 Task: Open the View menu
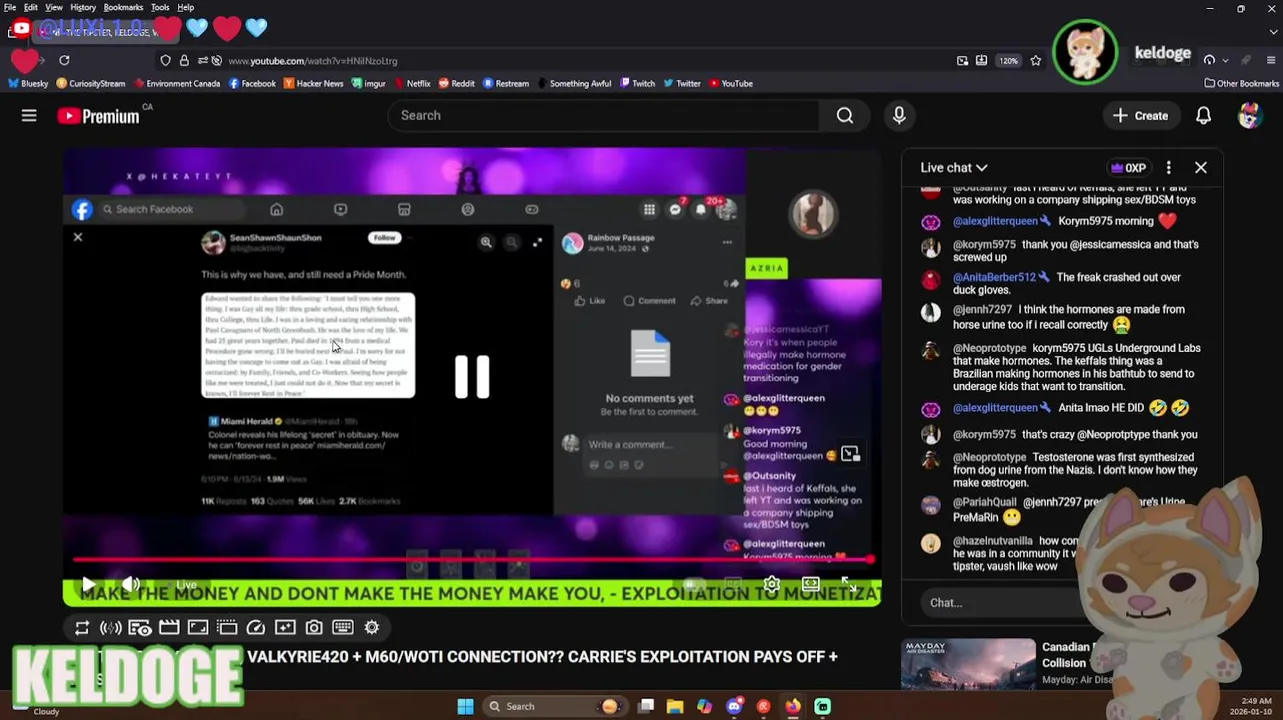[54, 7]
